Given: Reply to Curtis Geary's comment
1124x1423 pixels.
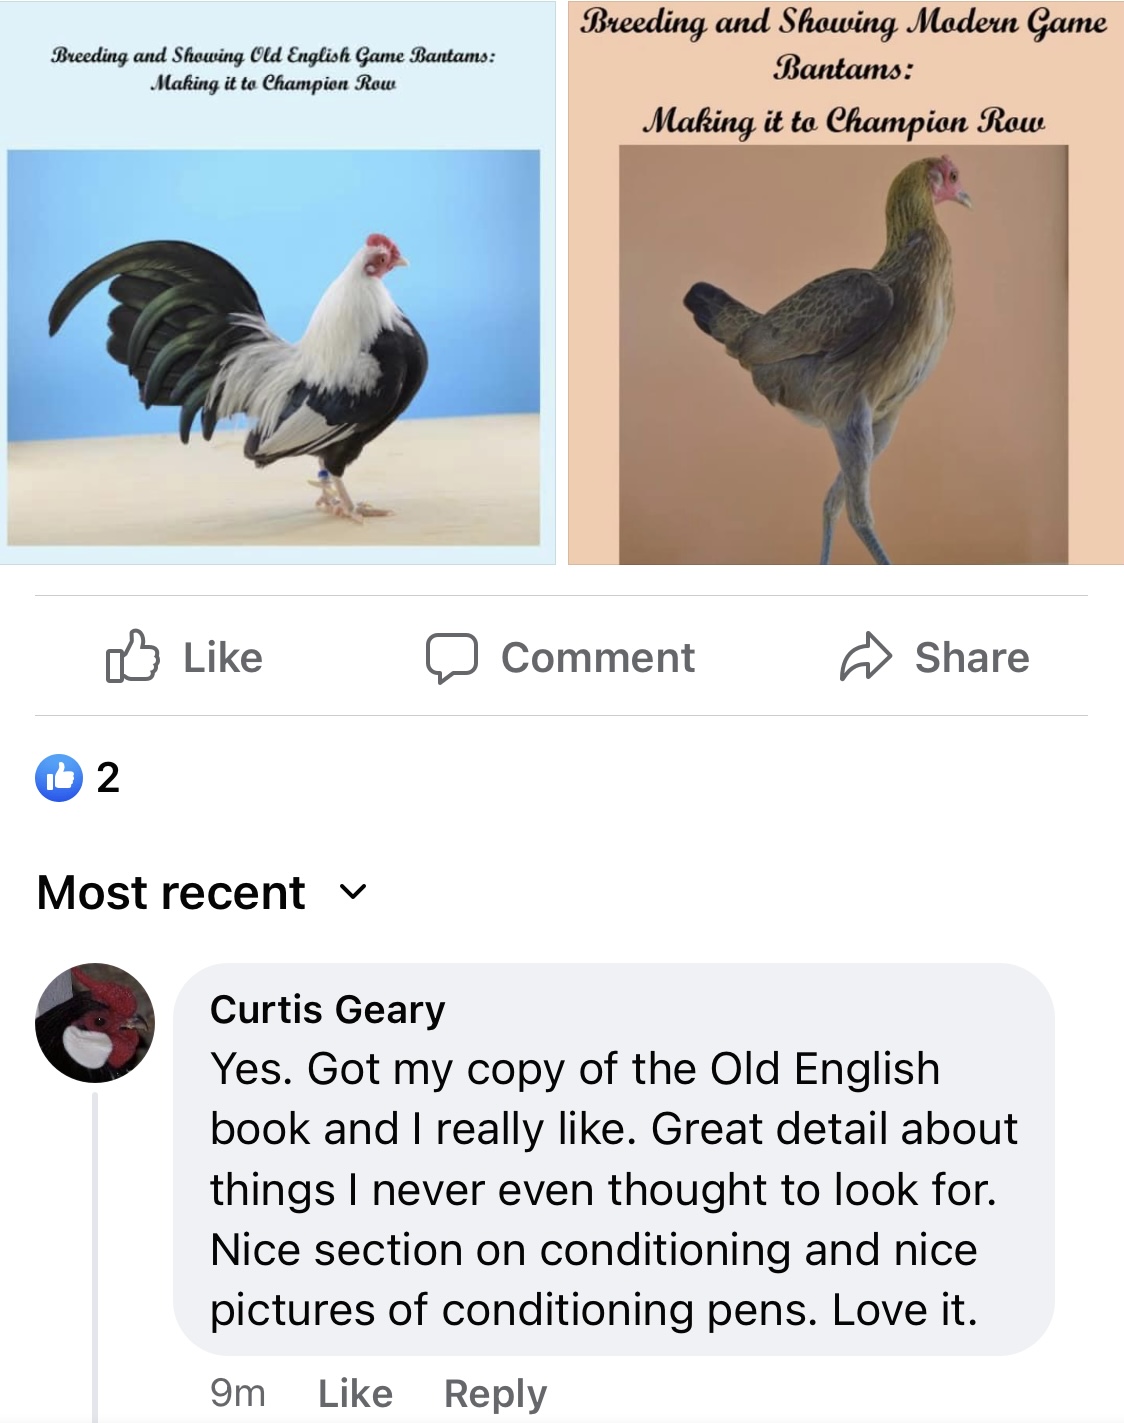Looking at the screenshot, I should click(497, 1393).
